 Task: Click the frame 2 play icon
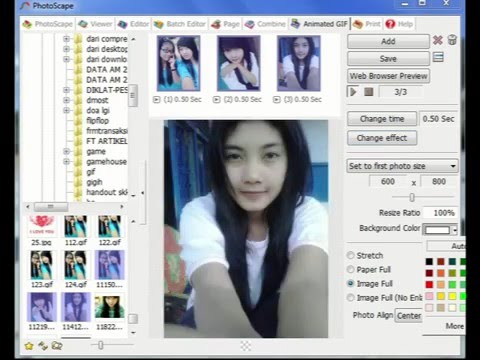(x=217, y=100)
